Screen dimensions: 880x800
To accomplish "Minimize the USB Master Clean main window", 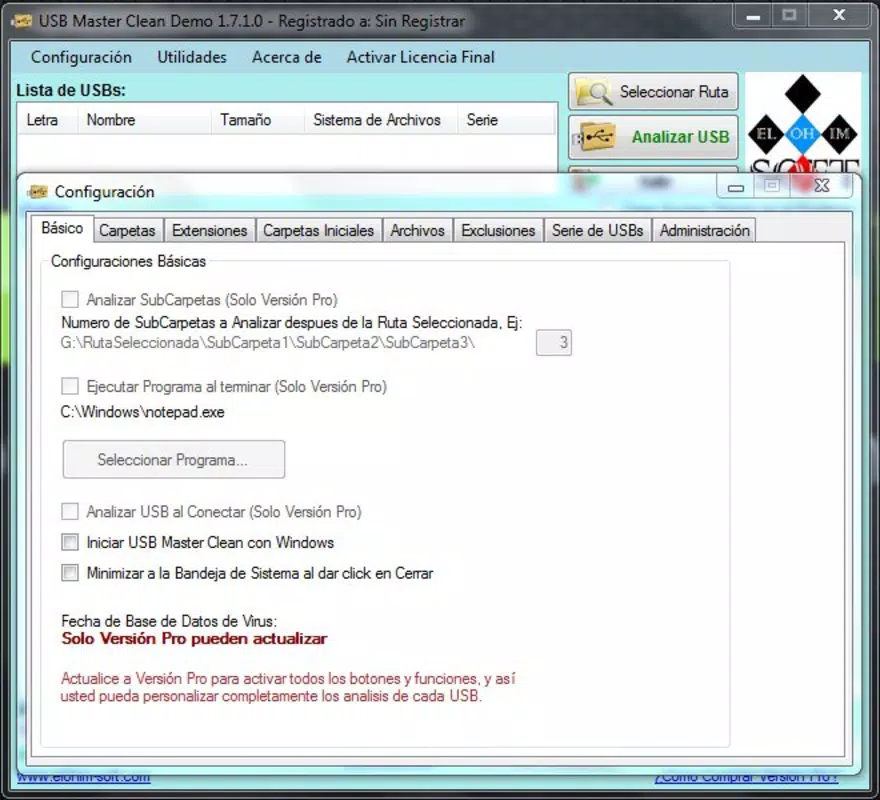I will pyautogui.click(x=753, y=16).
